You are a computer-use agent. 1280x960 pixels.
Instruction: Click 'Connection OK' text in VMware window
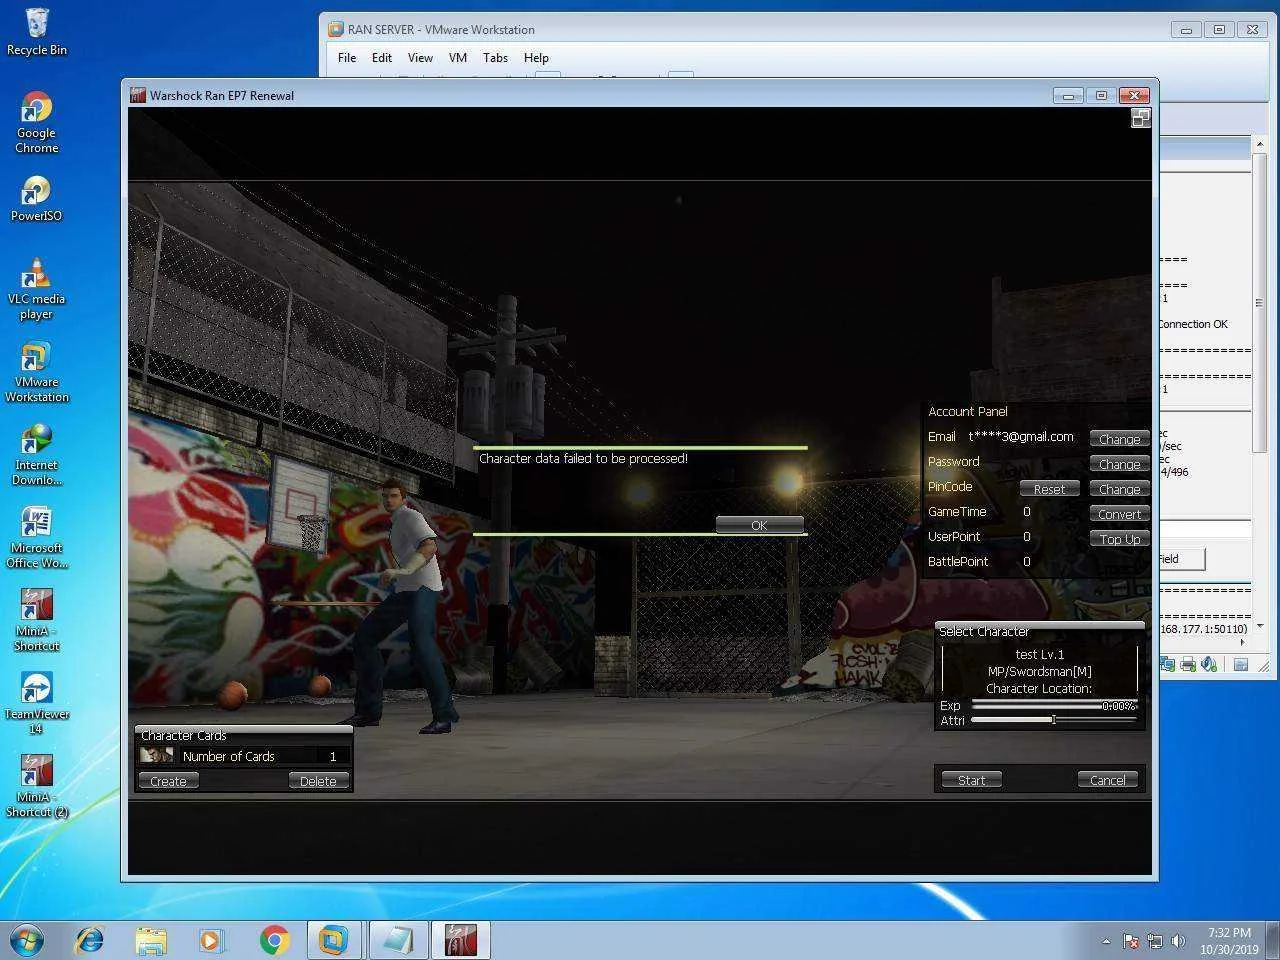pyautogui.click(x=1193, y=324)
